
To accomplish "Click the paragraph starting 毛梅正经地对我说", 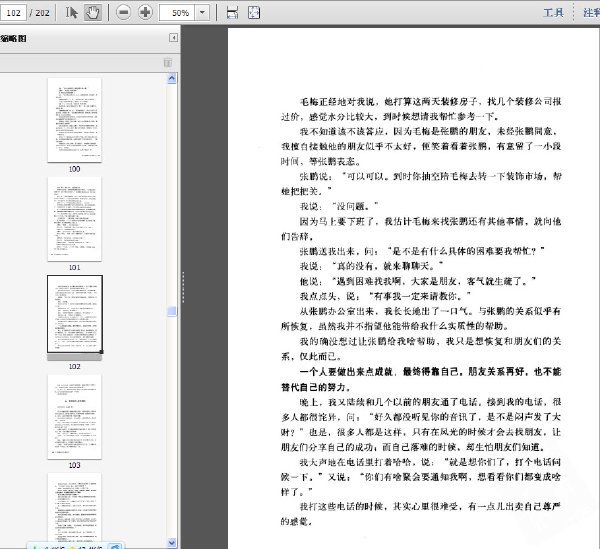I will (421, 109).
